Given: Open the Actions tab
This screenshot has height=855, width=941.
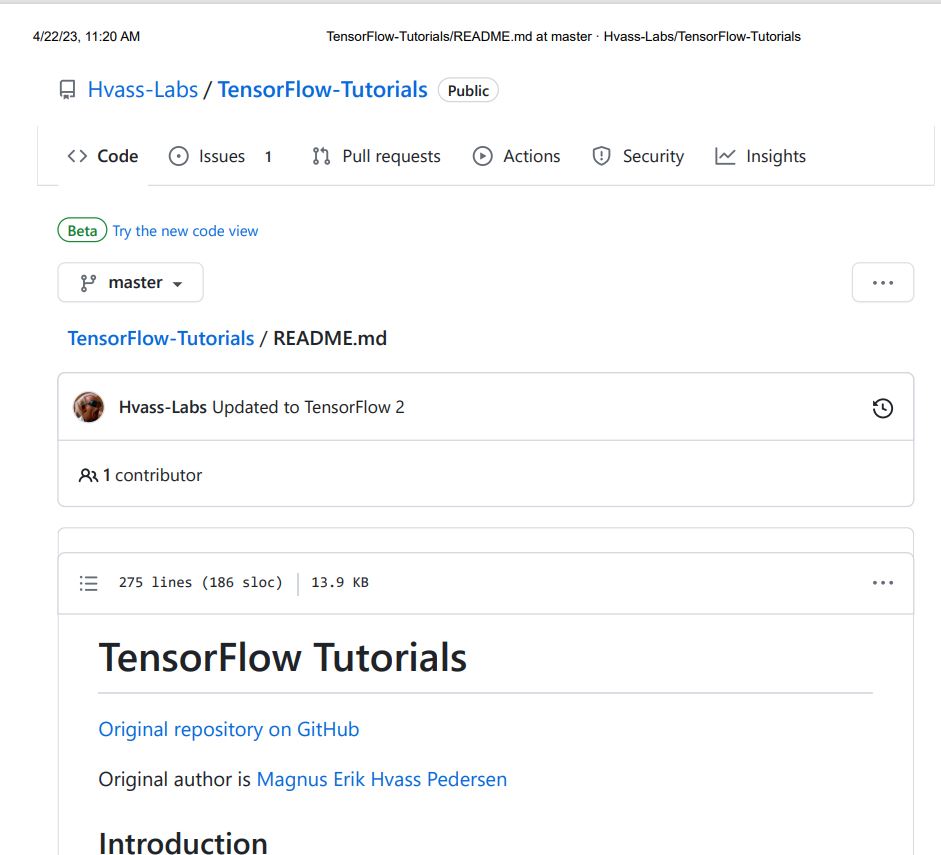Looking at the screenshot, I should click(x=517, y=156).
